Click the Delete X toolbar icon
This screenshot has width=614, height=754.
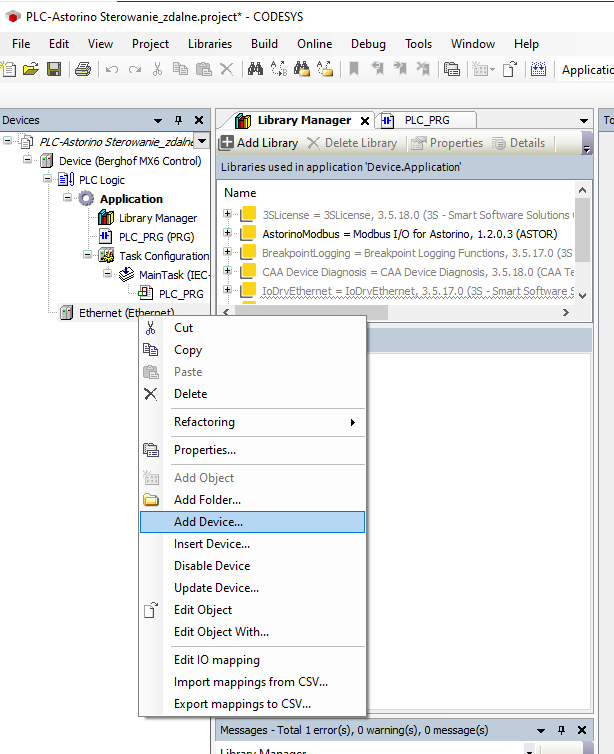pos(226,70)
